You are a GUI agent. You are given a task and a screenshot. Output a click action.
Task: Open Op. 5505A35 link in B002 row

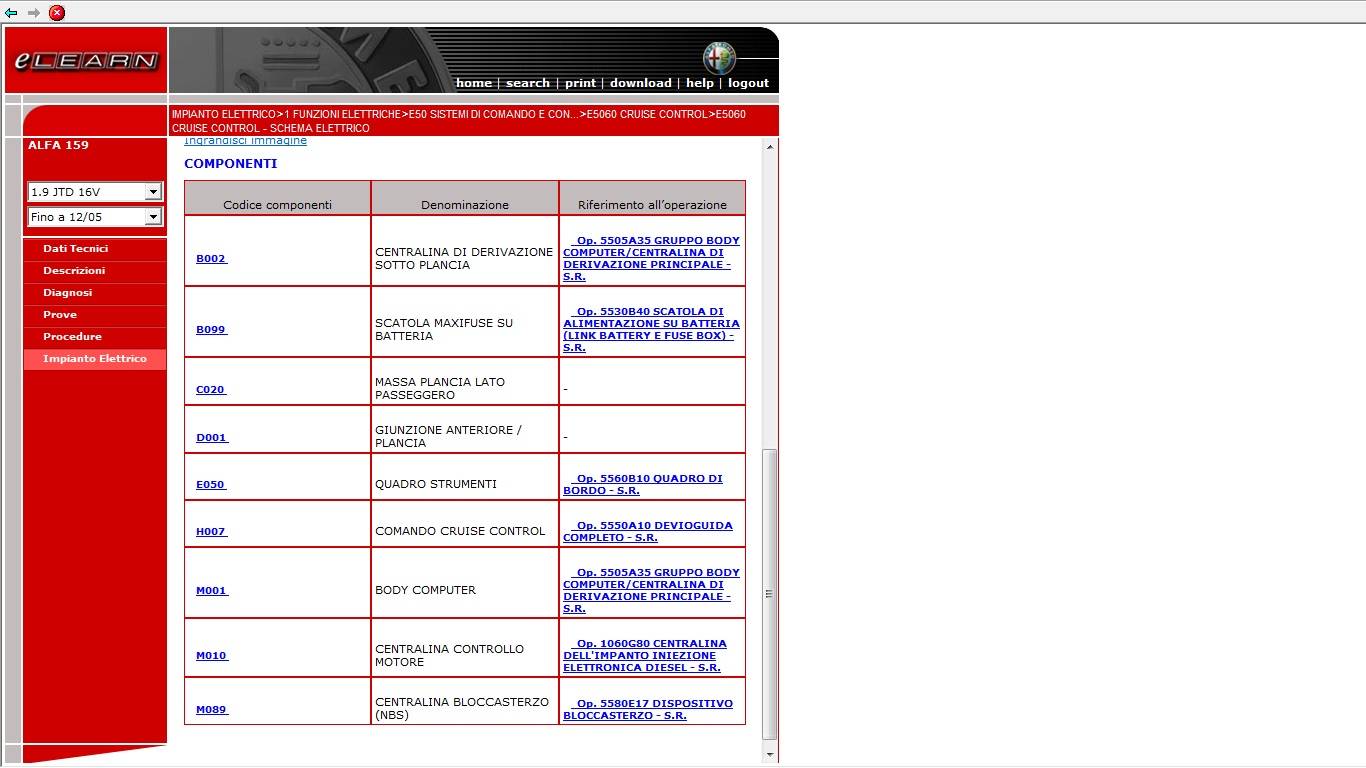click(651, 258)
